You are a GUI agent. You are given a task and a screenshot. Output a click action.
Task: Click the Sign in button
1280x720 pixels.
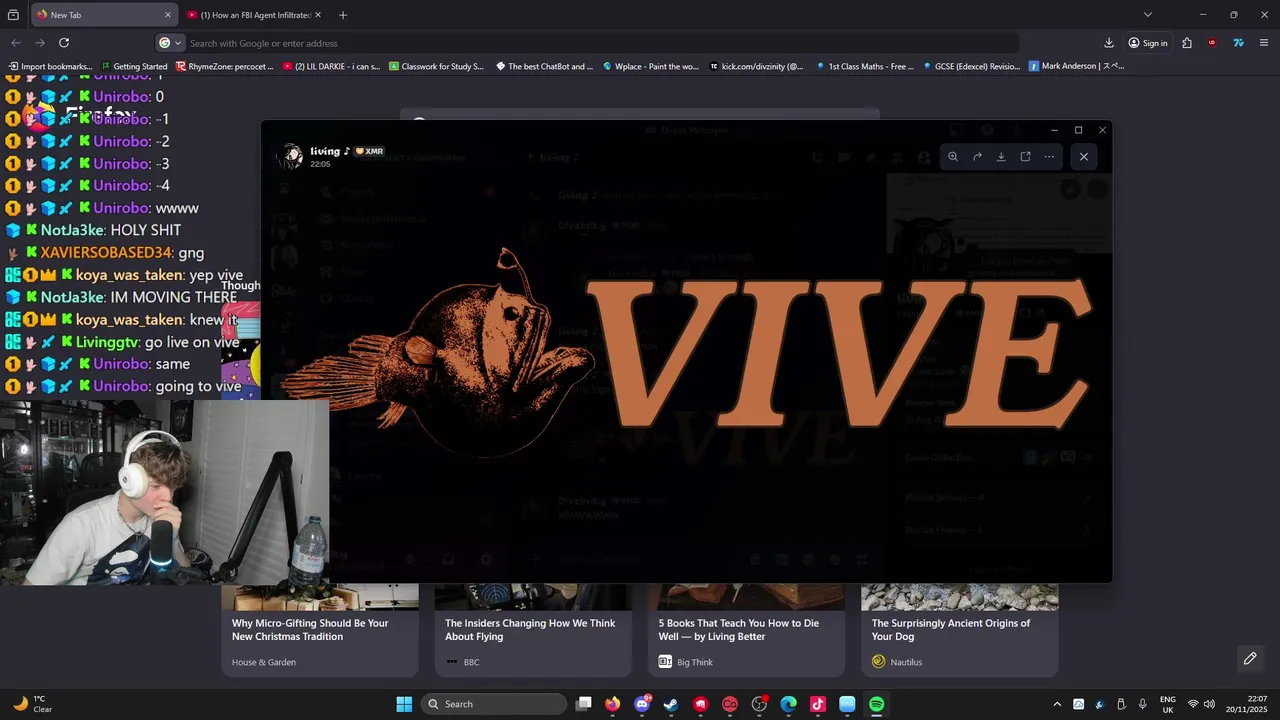click(1148, 43)
